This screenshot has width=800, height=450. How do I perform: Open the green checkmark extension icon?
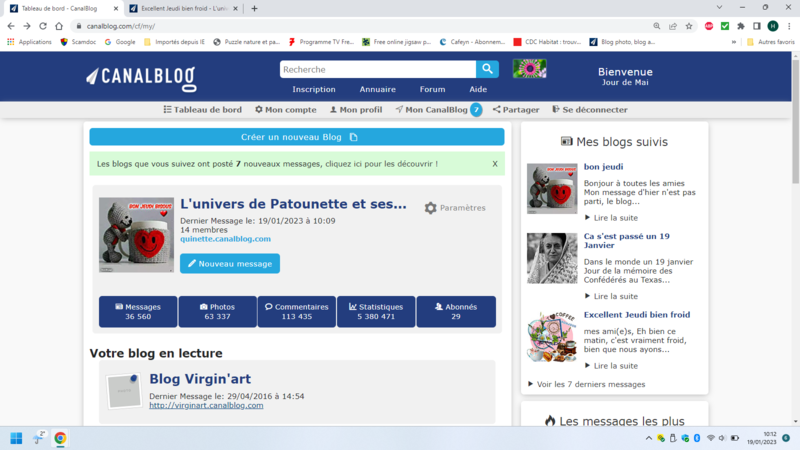pos(724,26)
